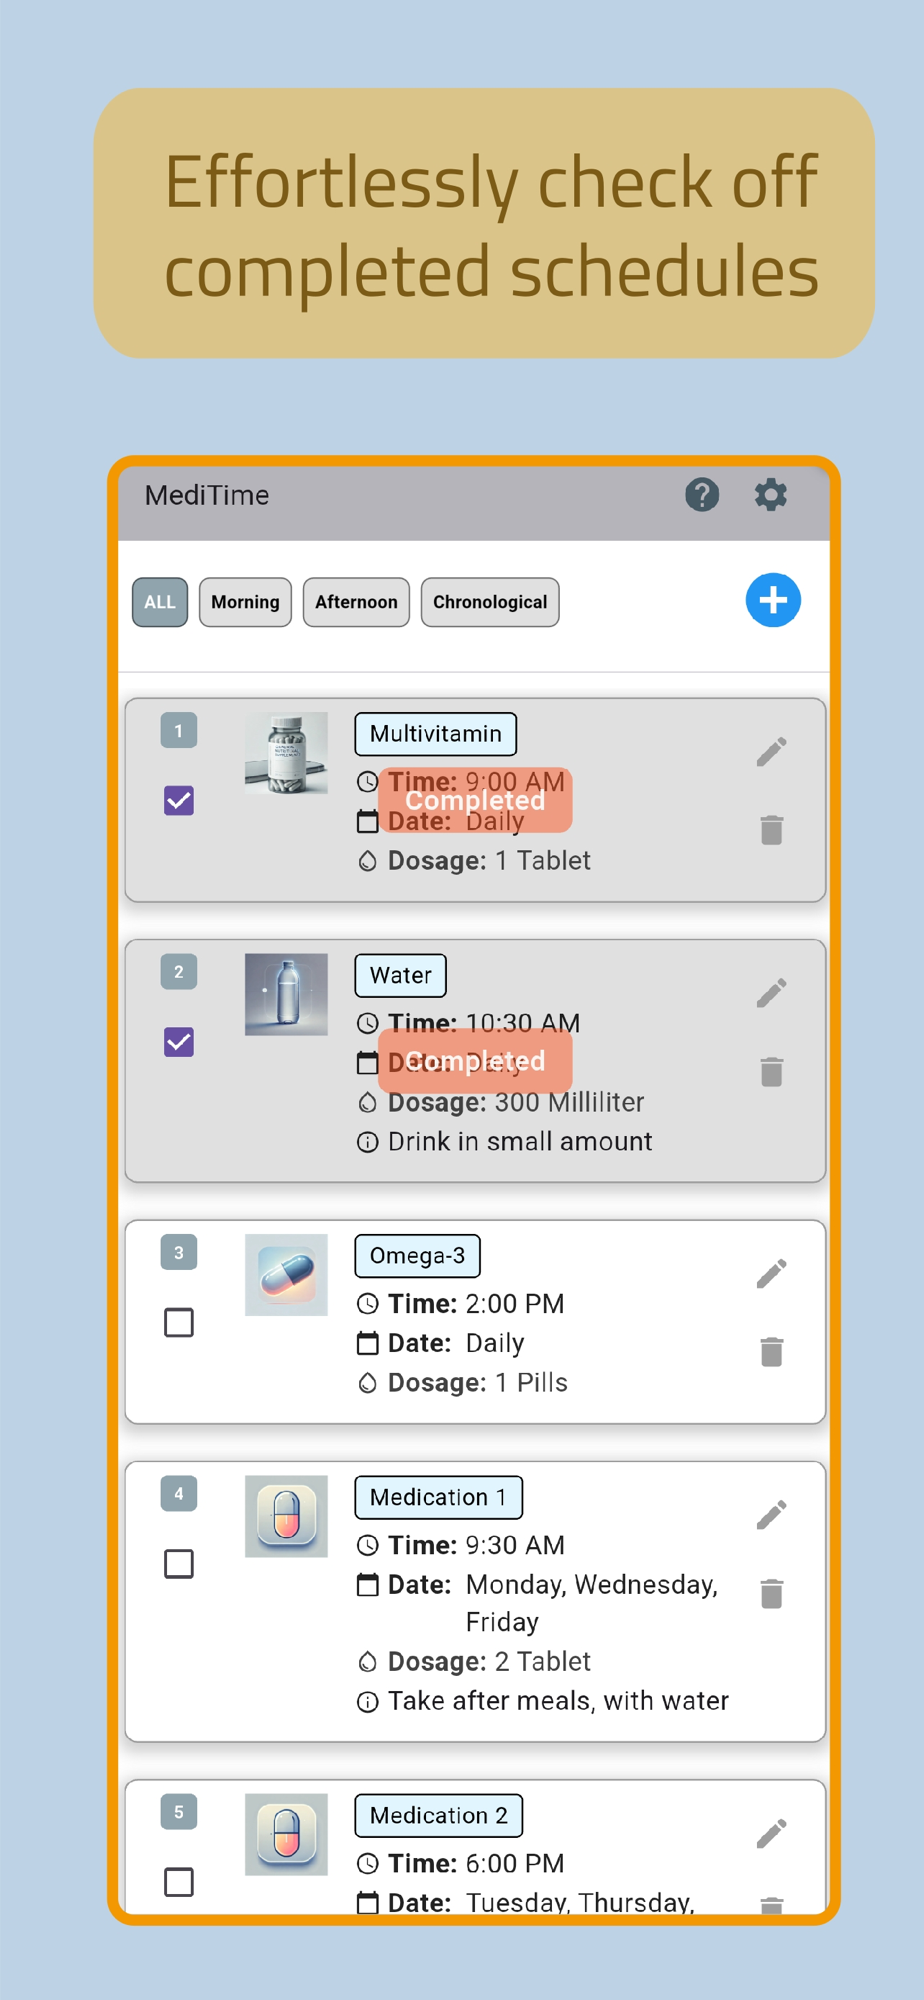Click the clock icon in Medication 1 card

(x=368, y=1545)
